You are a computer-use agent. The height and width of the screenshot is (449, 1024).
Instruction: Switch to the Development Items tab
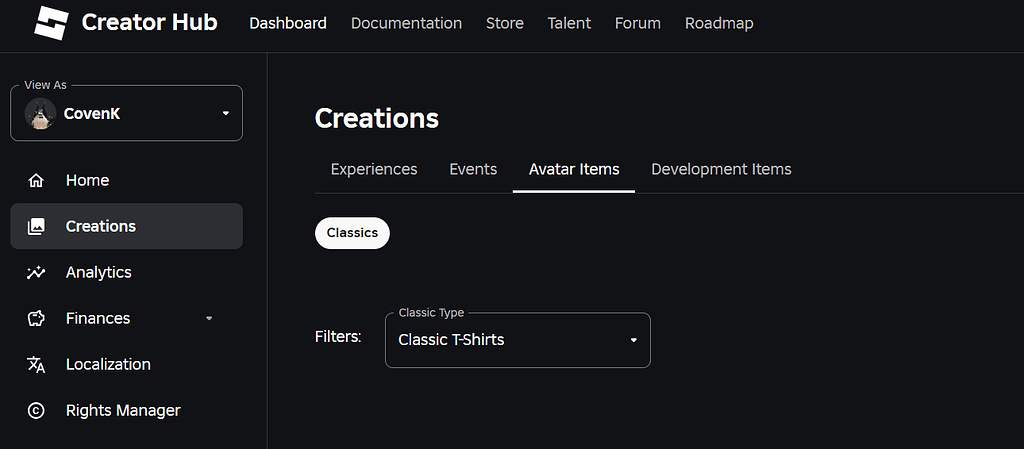(x=722, y=170)
